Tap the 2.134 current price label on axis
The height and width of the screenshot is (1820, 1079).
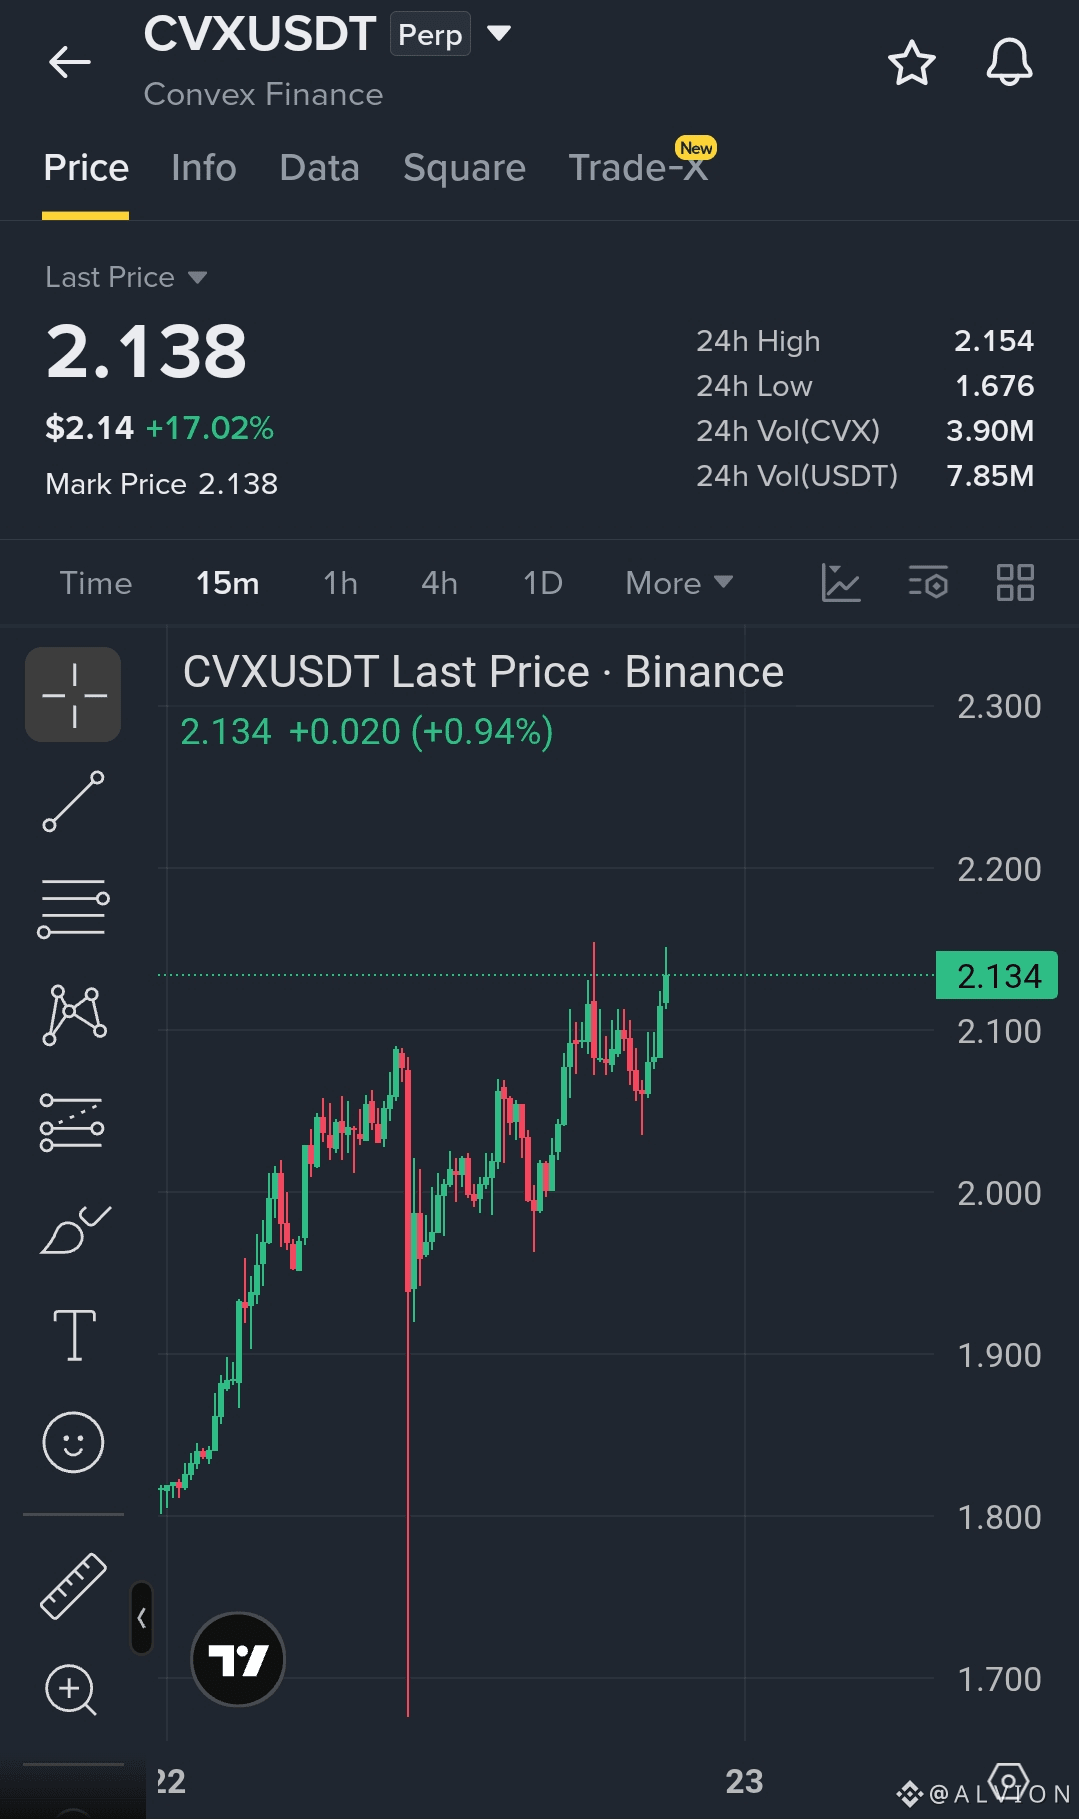(997, 975)
